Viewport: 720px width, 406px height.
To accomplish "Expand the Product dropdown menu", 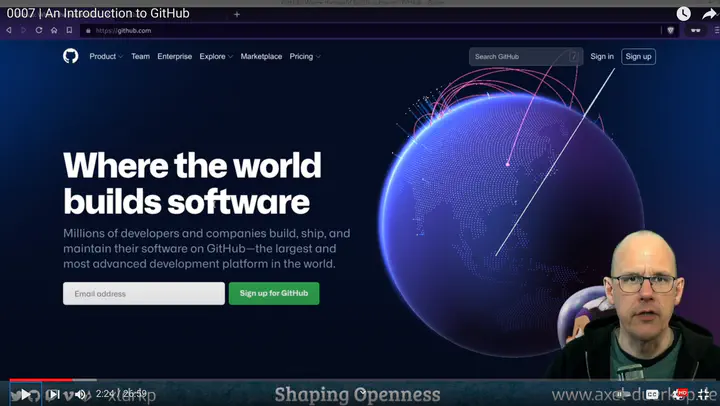I will point(106,57).
